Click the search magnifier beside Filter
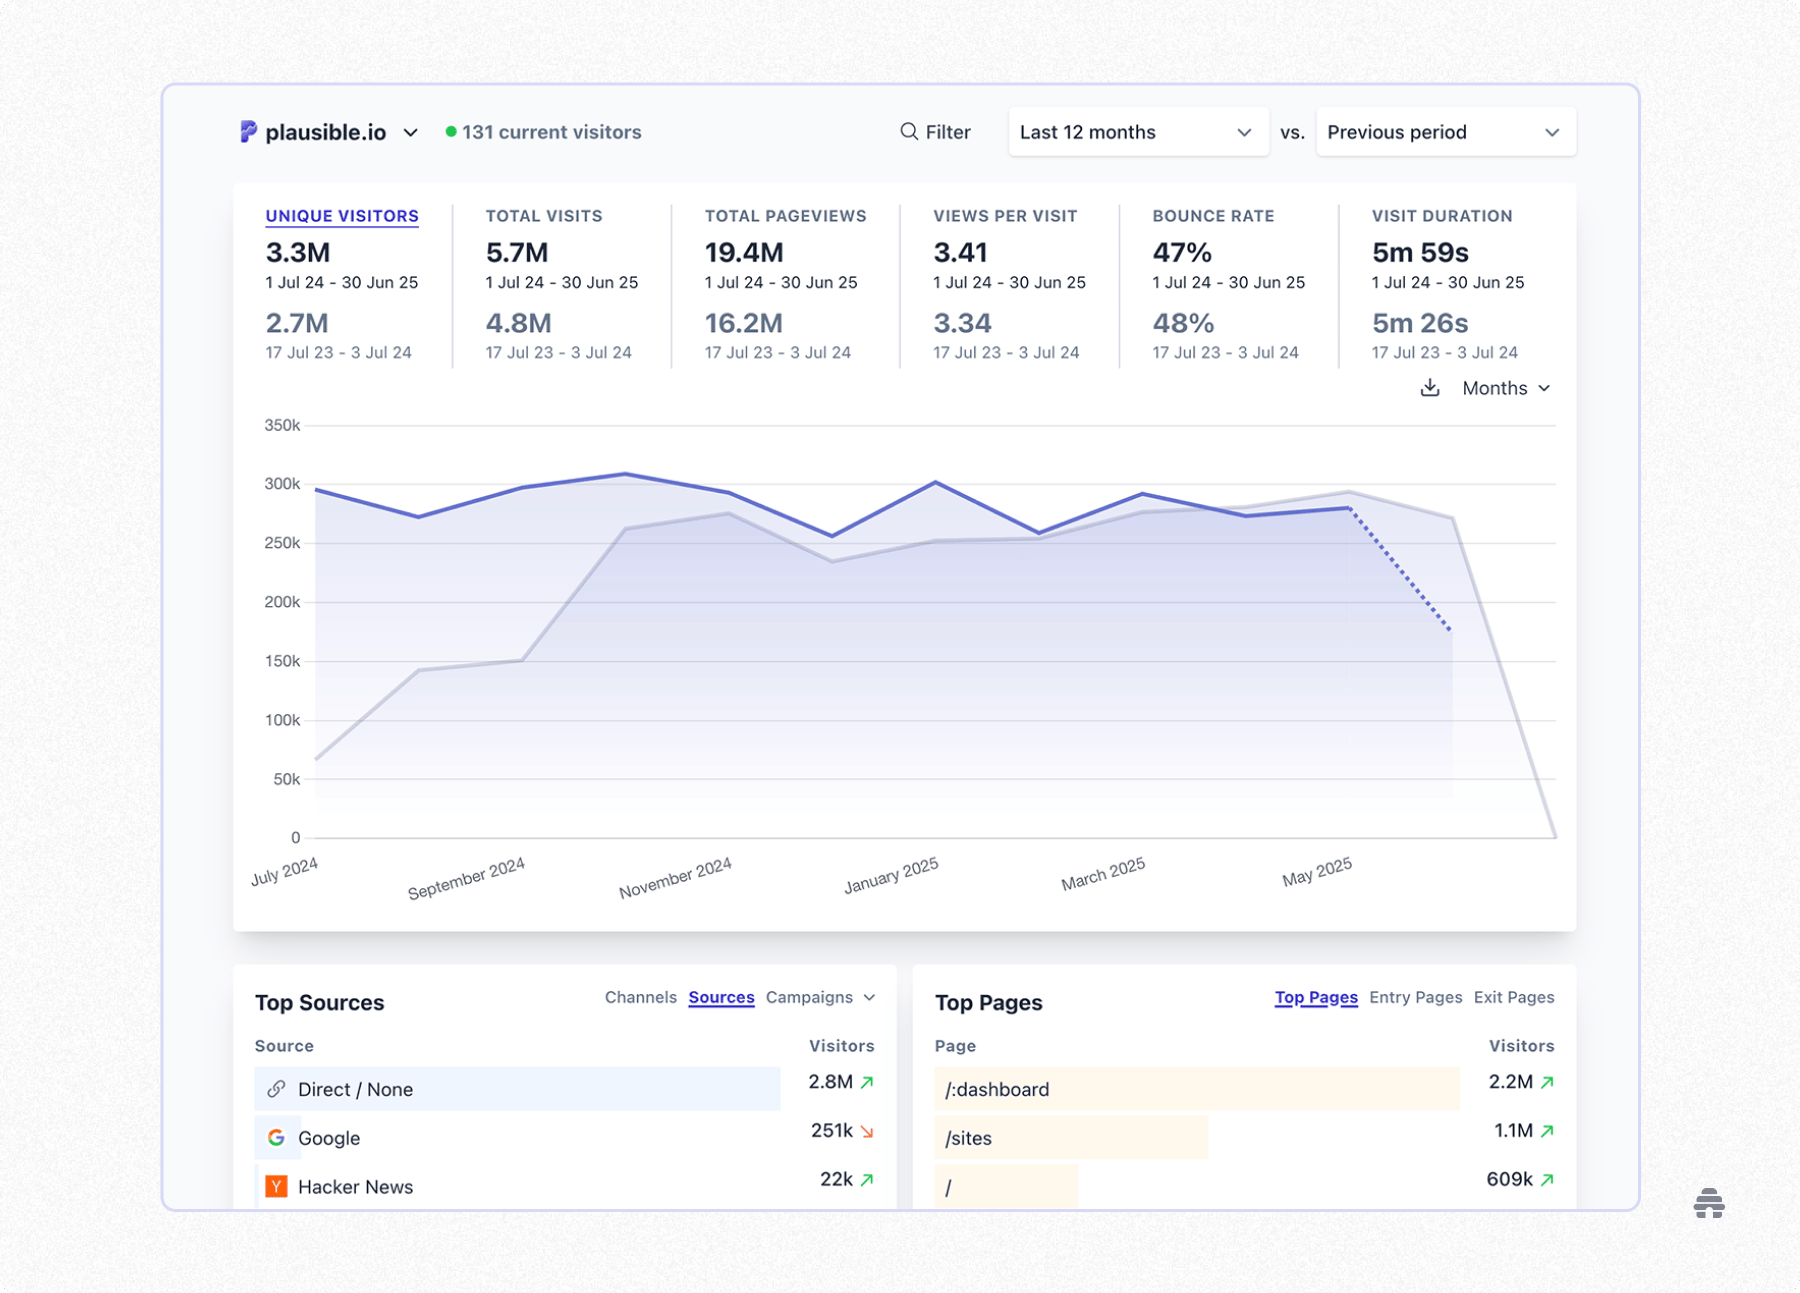The height and width of the screenshot is (1293, 1800). click(x=907, y=131)
